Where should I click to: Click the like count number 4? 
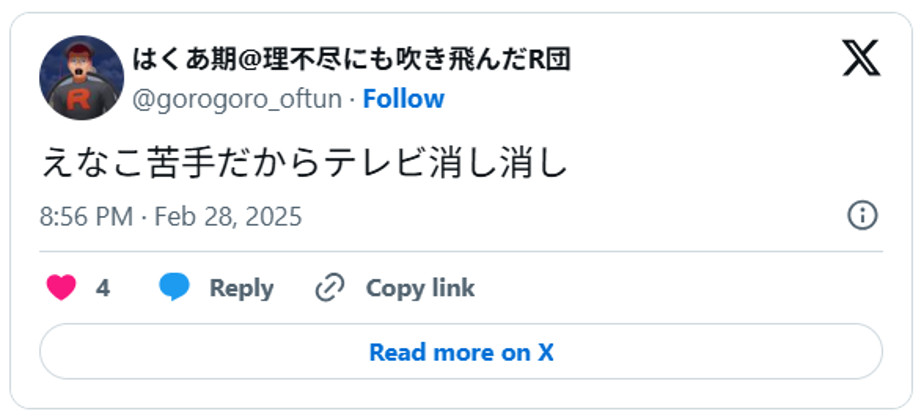[103, 288]
